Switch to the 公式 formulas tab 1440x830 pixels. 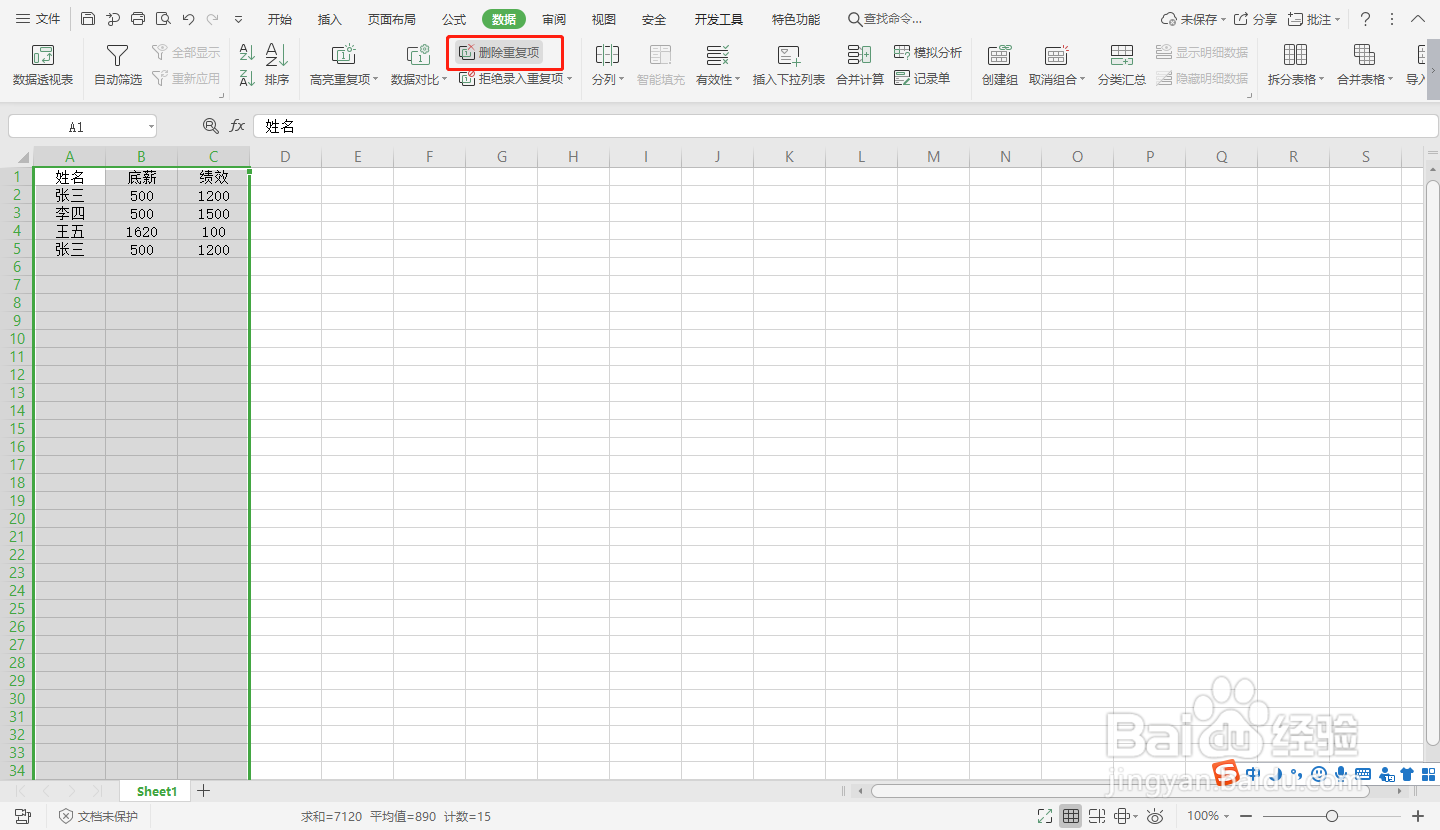pyautogui.click(x=454, y=19)
